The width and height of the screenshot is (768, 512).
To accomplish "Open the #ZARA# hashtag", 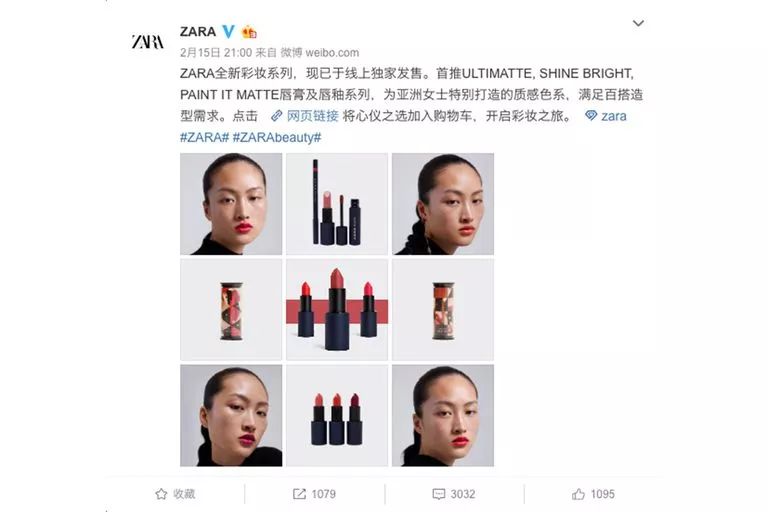I will (204, 137).
